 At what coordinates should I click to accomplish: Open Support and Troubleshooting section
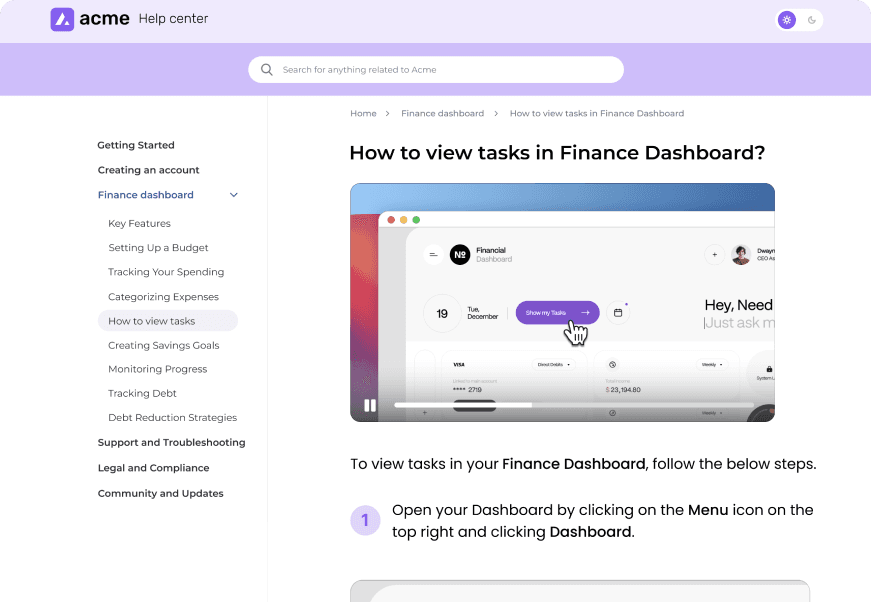click(x=171, y=442)
